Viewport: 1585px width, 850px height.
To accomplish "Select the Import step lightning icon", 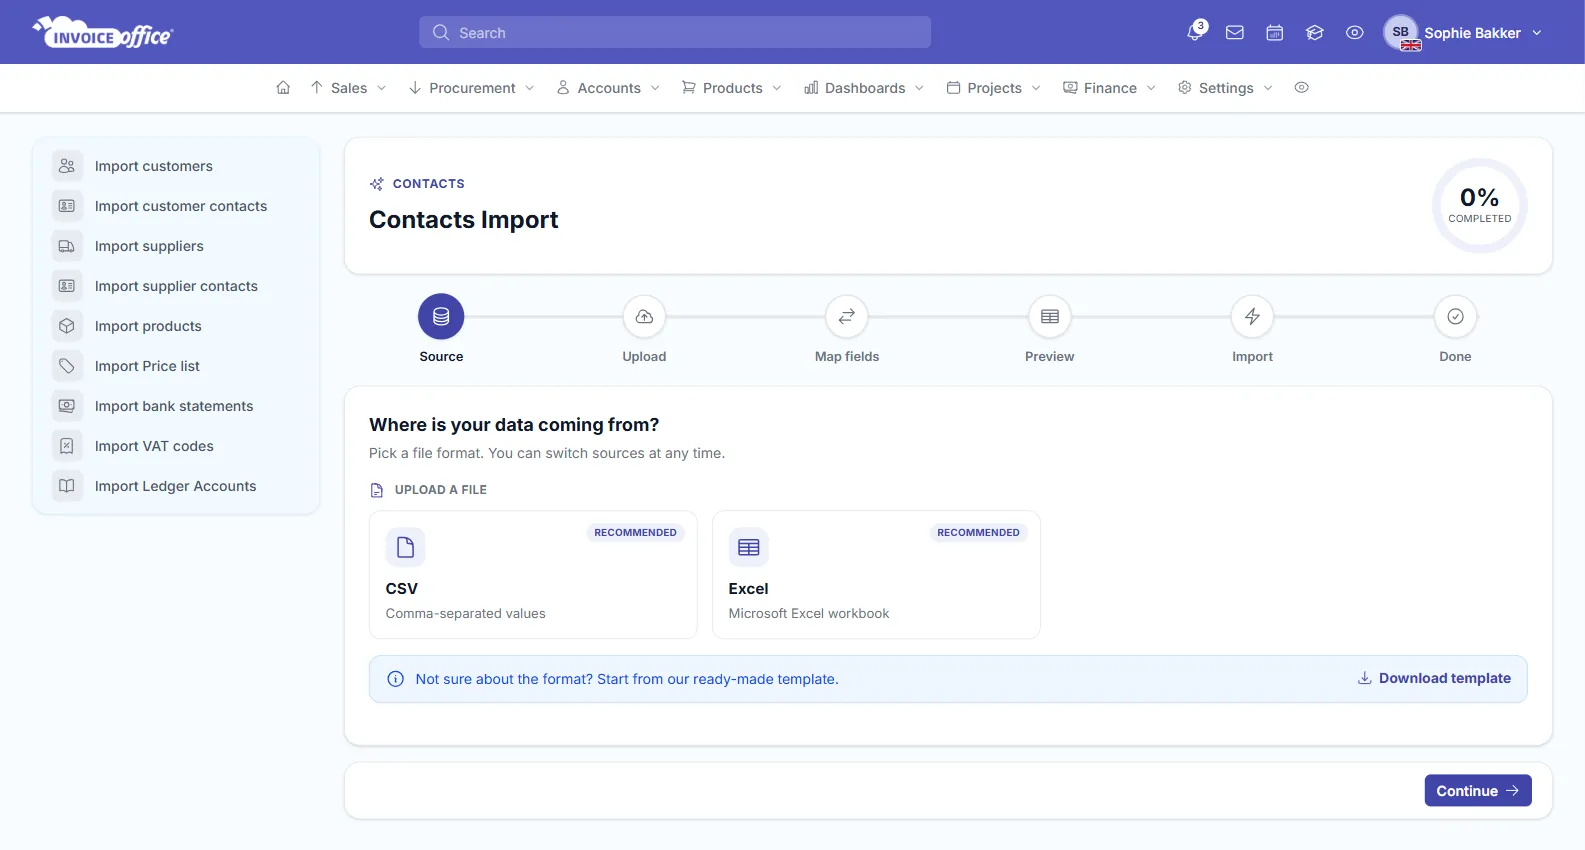I will click(1252, 317).
